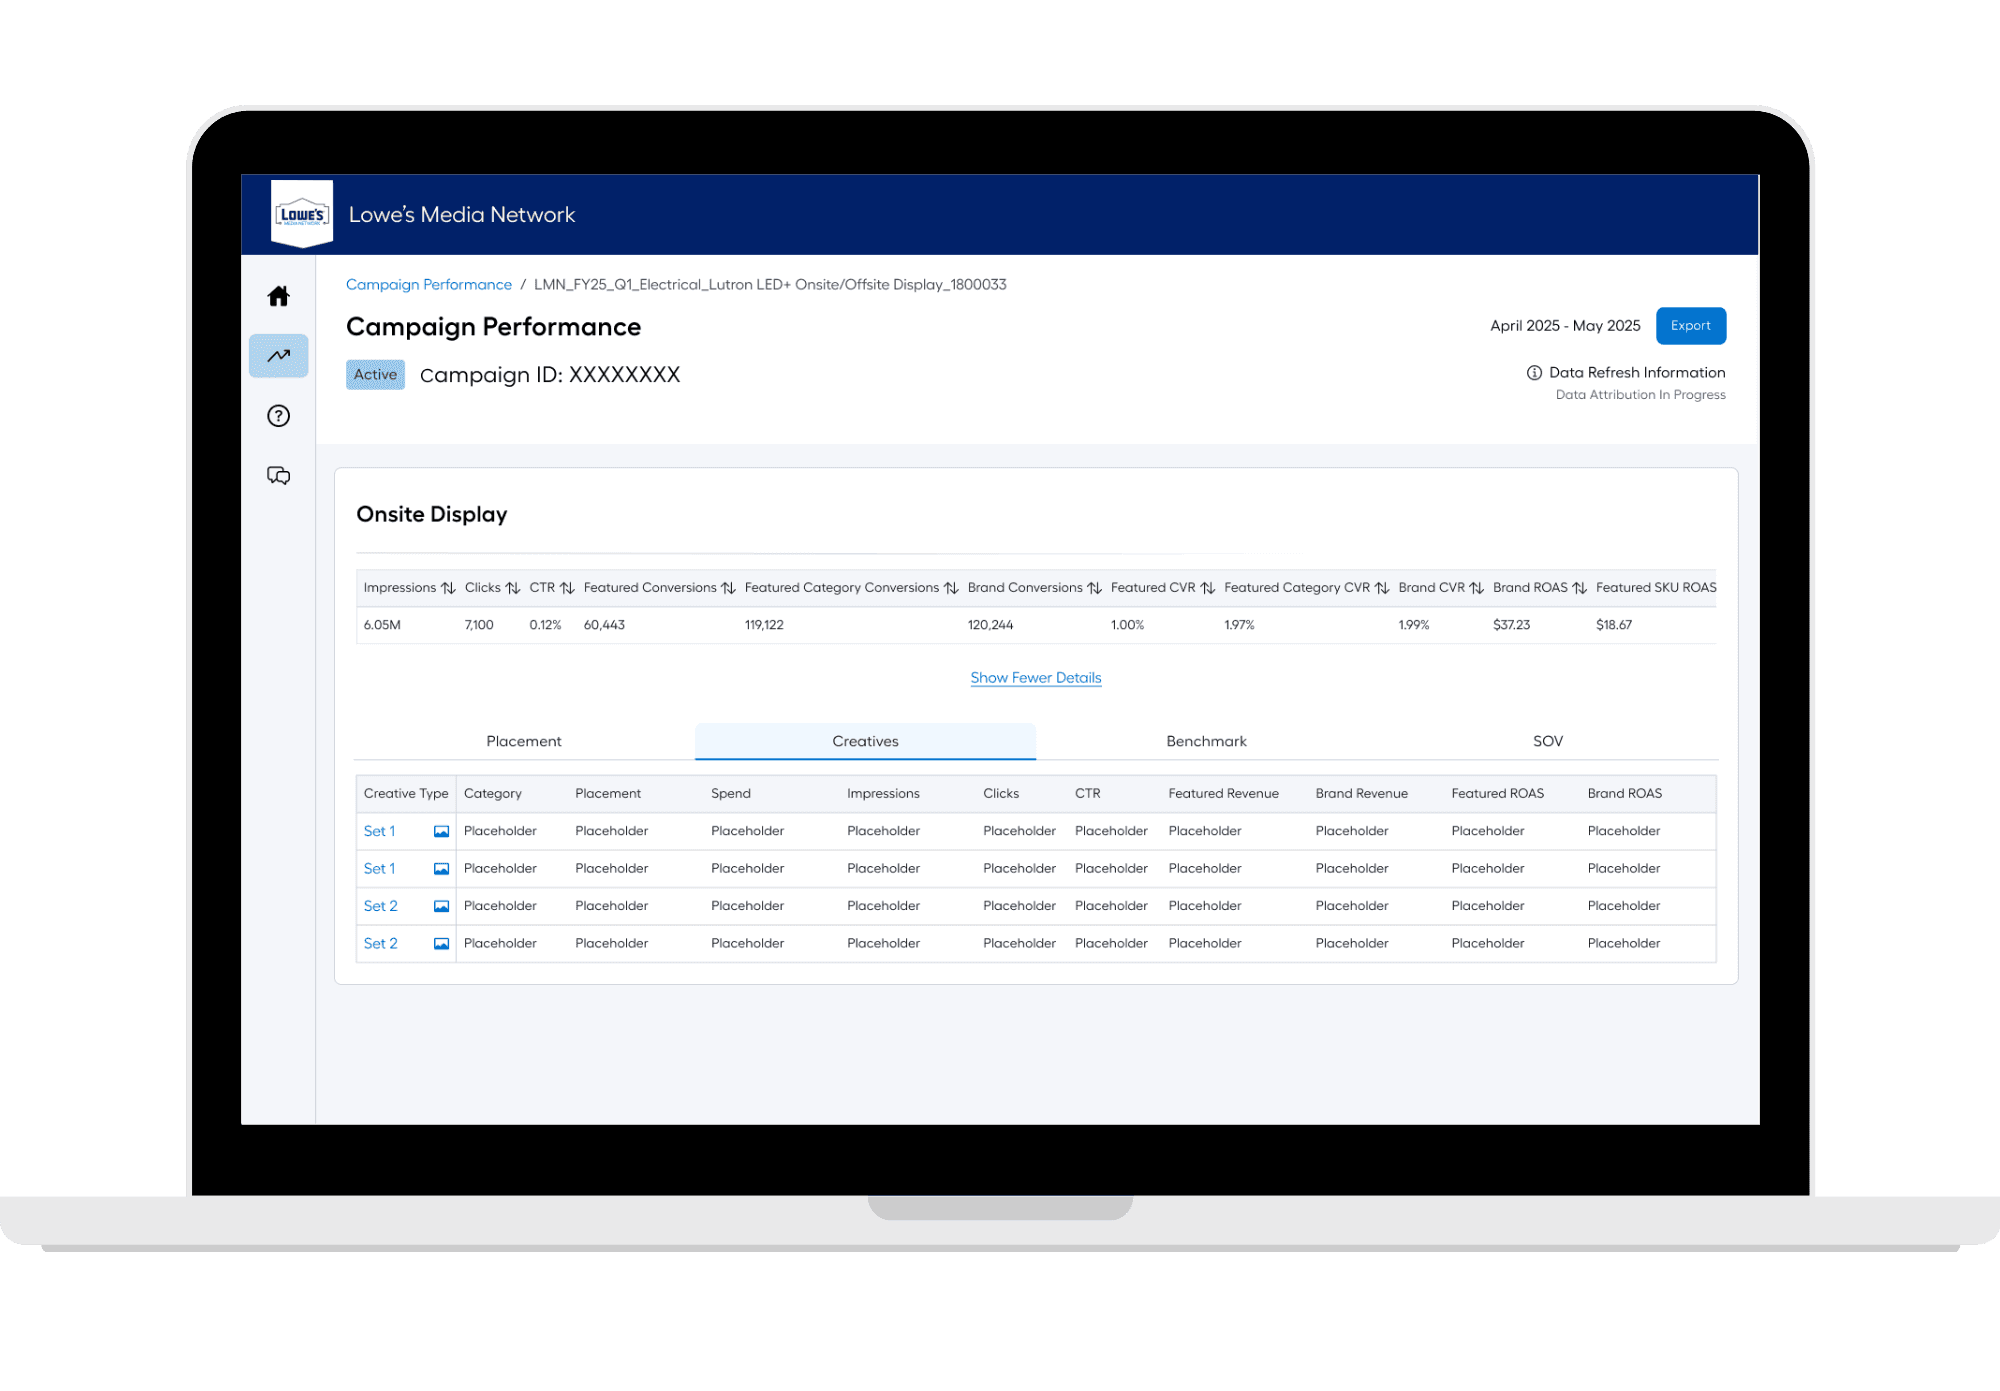Click the Home icon in sidebar
2000x1391 pixels.
tap(278, 296)
